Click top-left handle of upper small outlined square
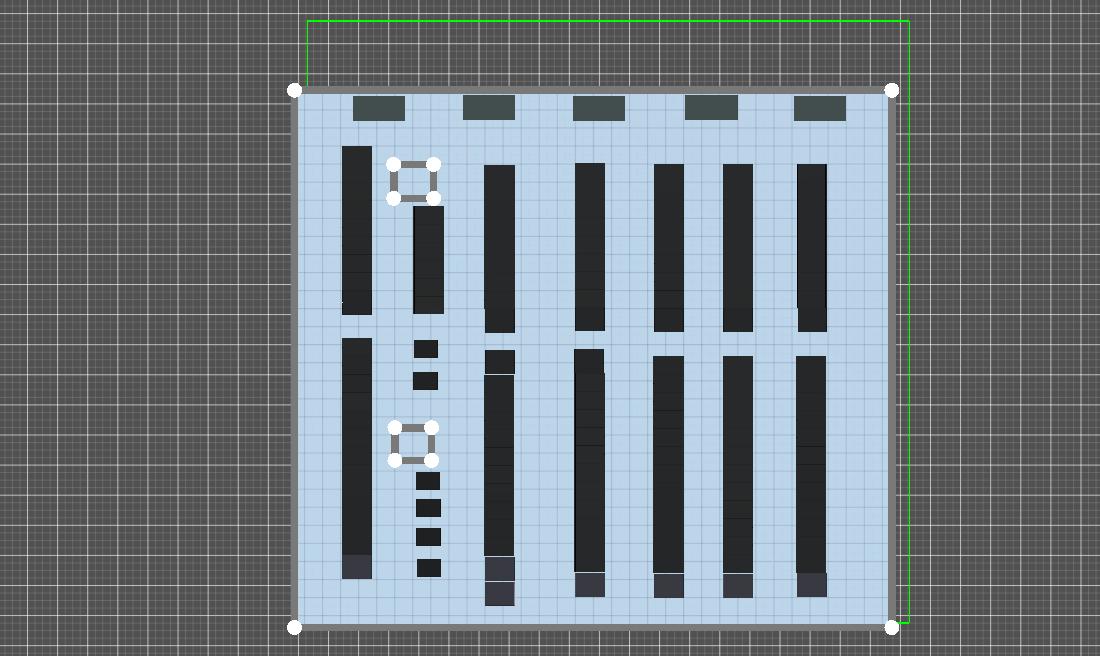This screenshot has height=656, width=1100. click(x=393, y=165)
